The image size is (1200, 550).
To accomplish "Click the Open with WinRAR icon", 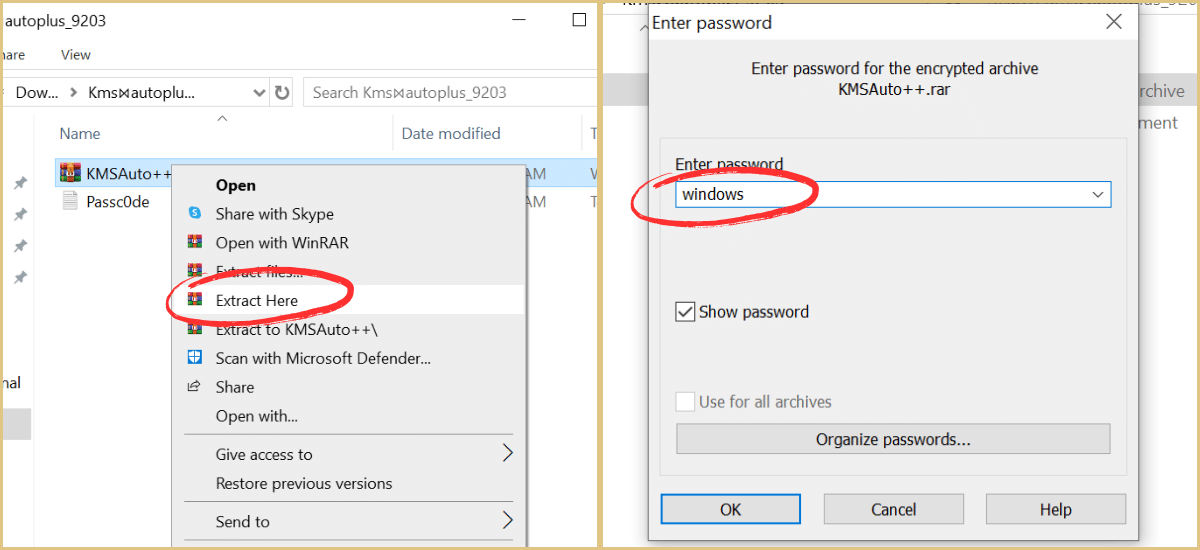I will coord(195,243).
